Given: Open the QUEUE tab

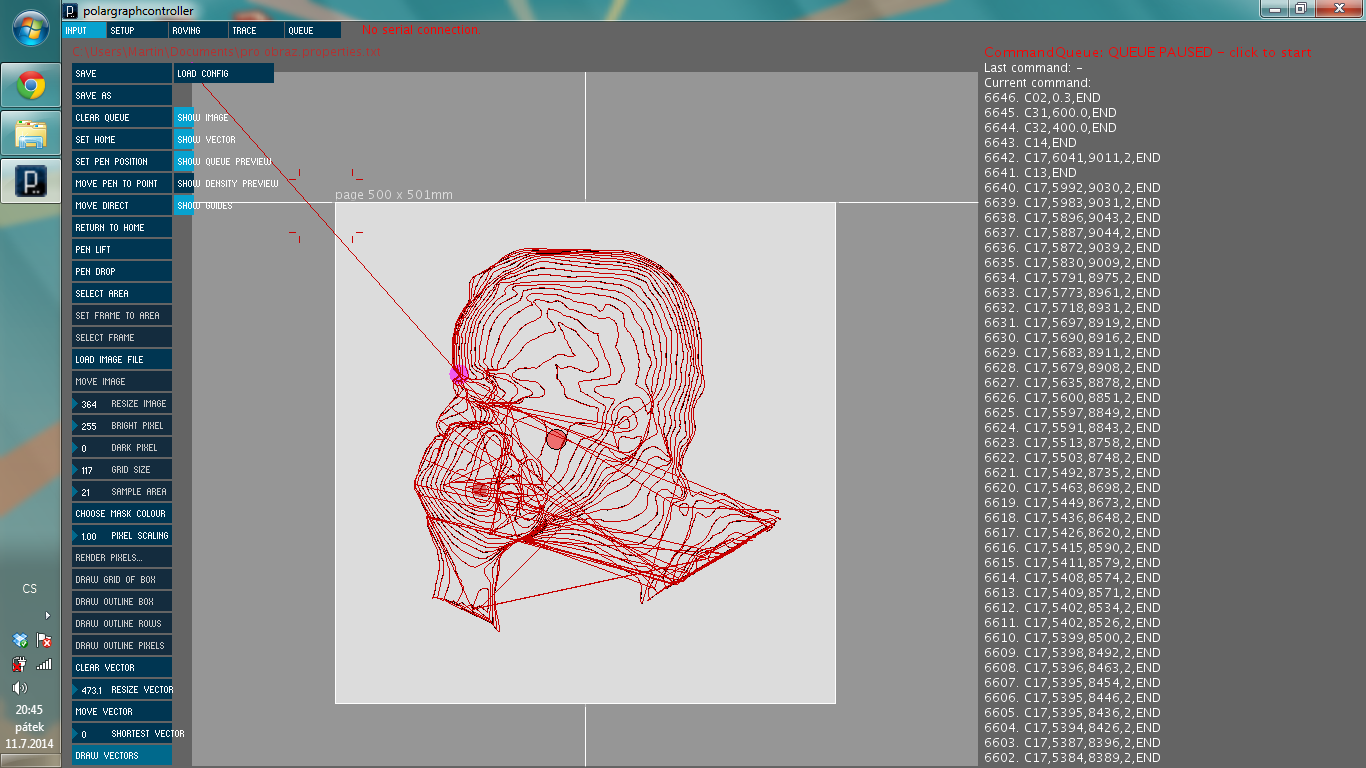Looking at the screenshot, I should tap(313, 30).
